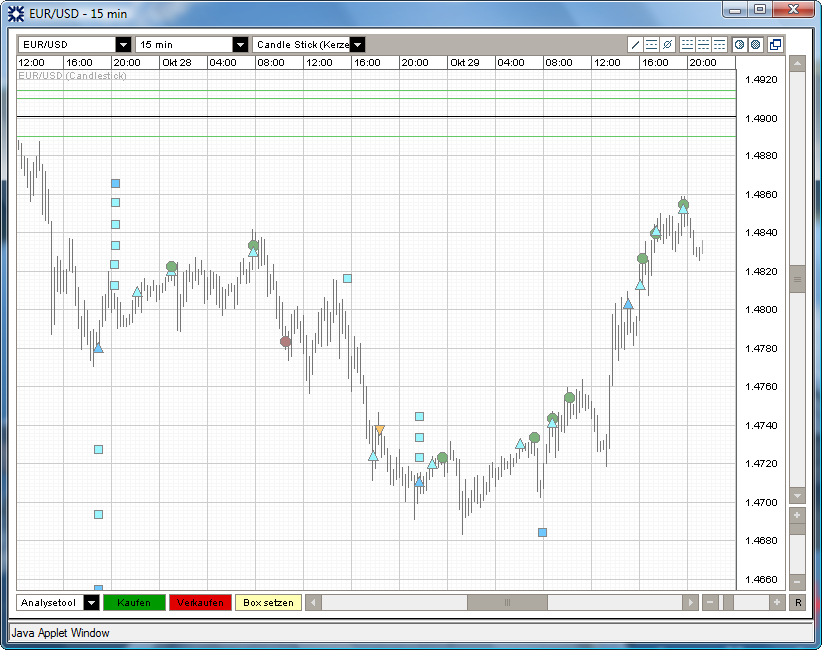Click the half-shaded circle icon

point(739,45)
